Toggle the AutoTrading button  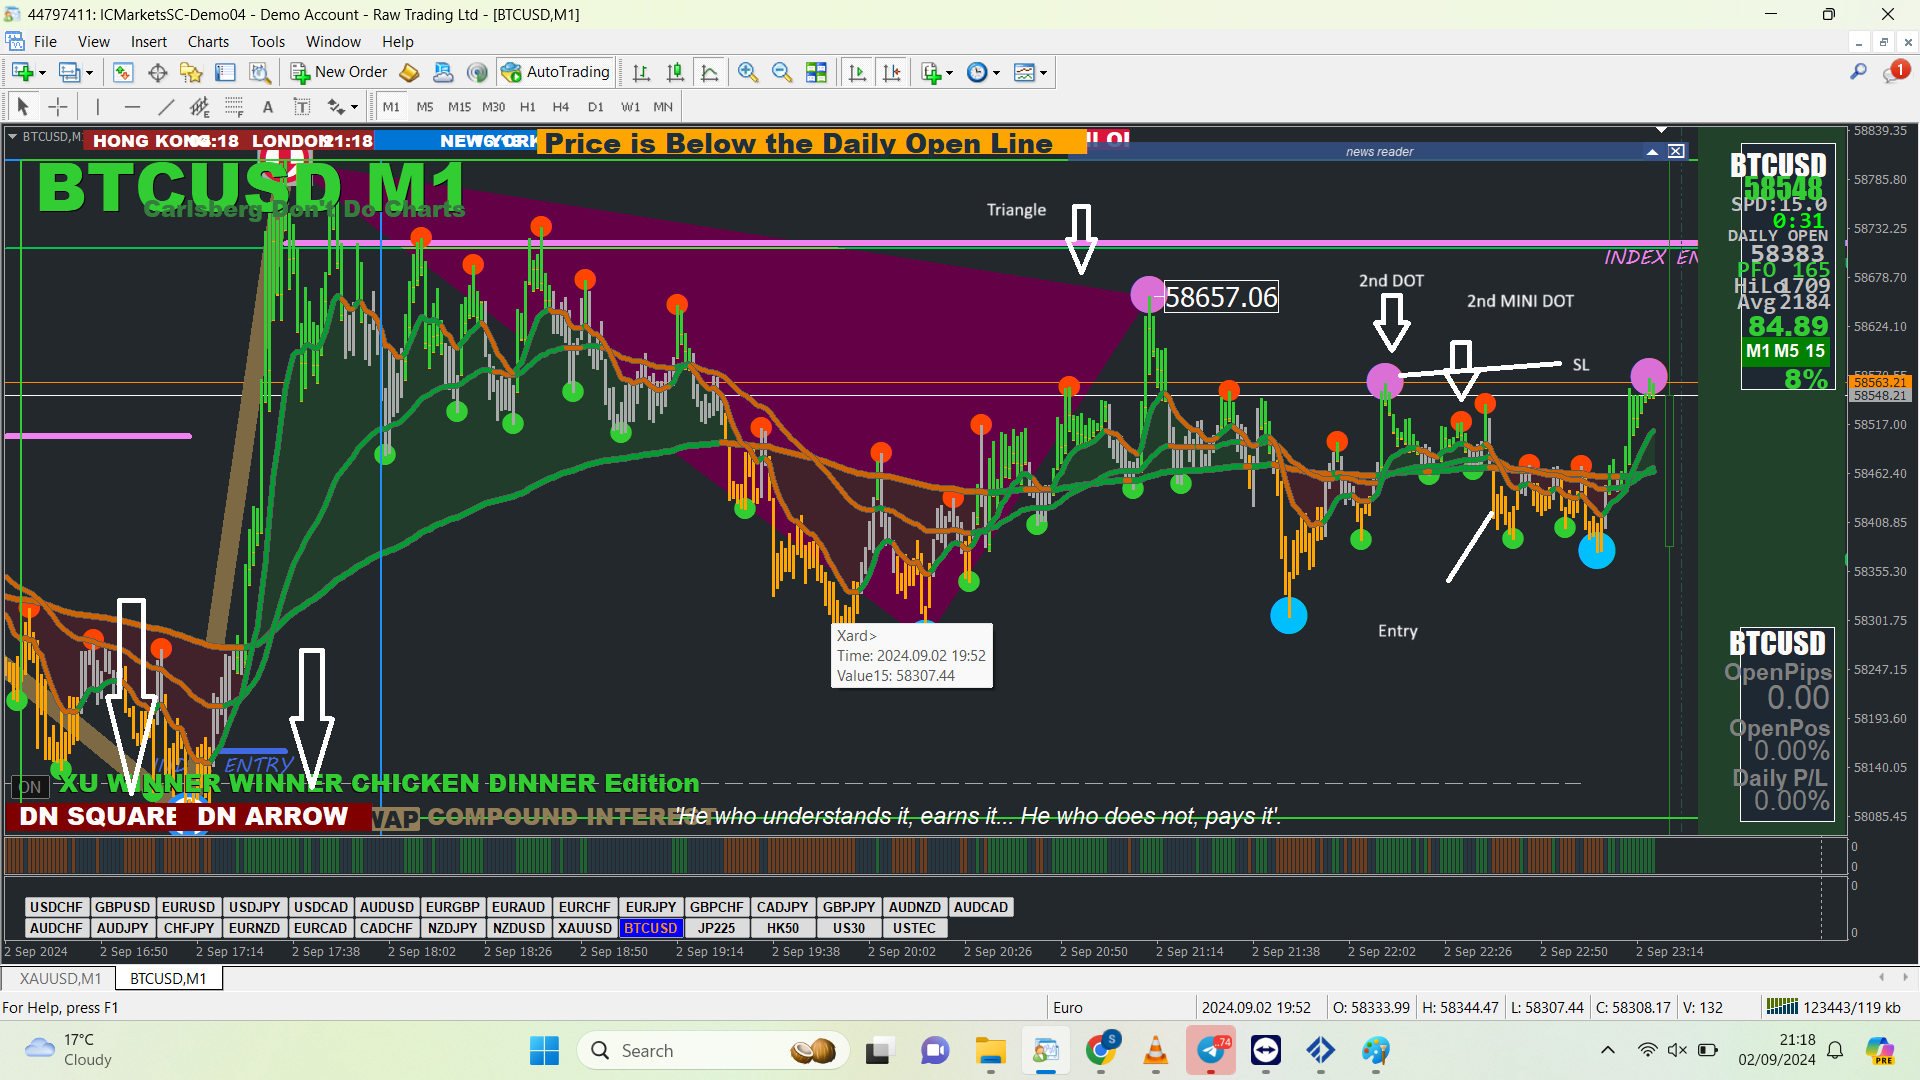click(x=556, y=72)
